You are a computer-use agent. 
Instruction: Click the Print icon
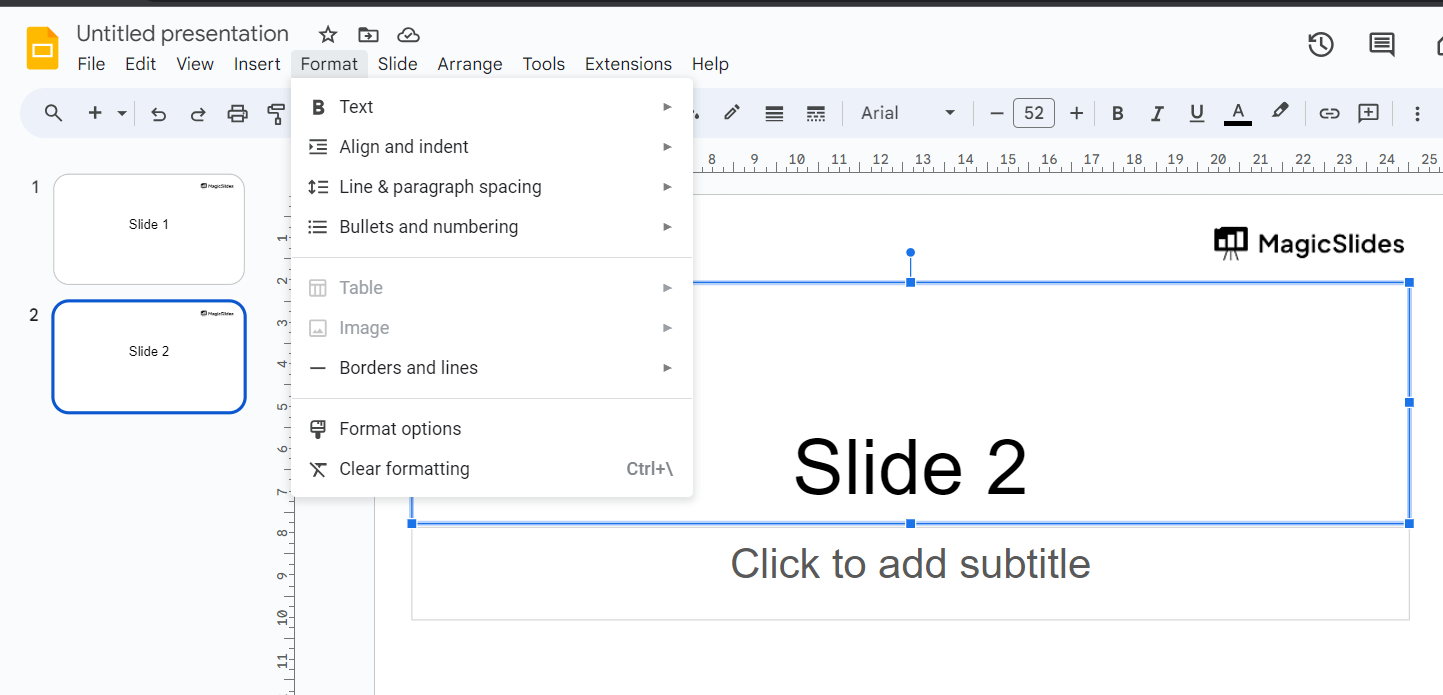point(237,114)
